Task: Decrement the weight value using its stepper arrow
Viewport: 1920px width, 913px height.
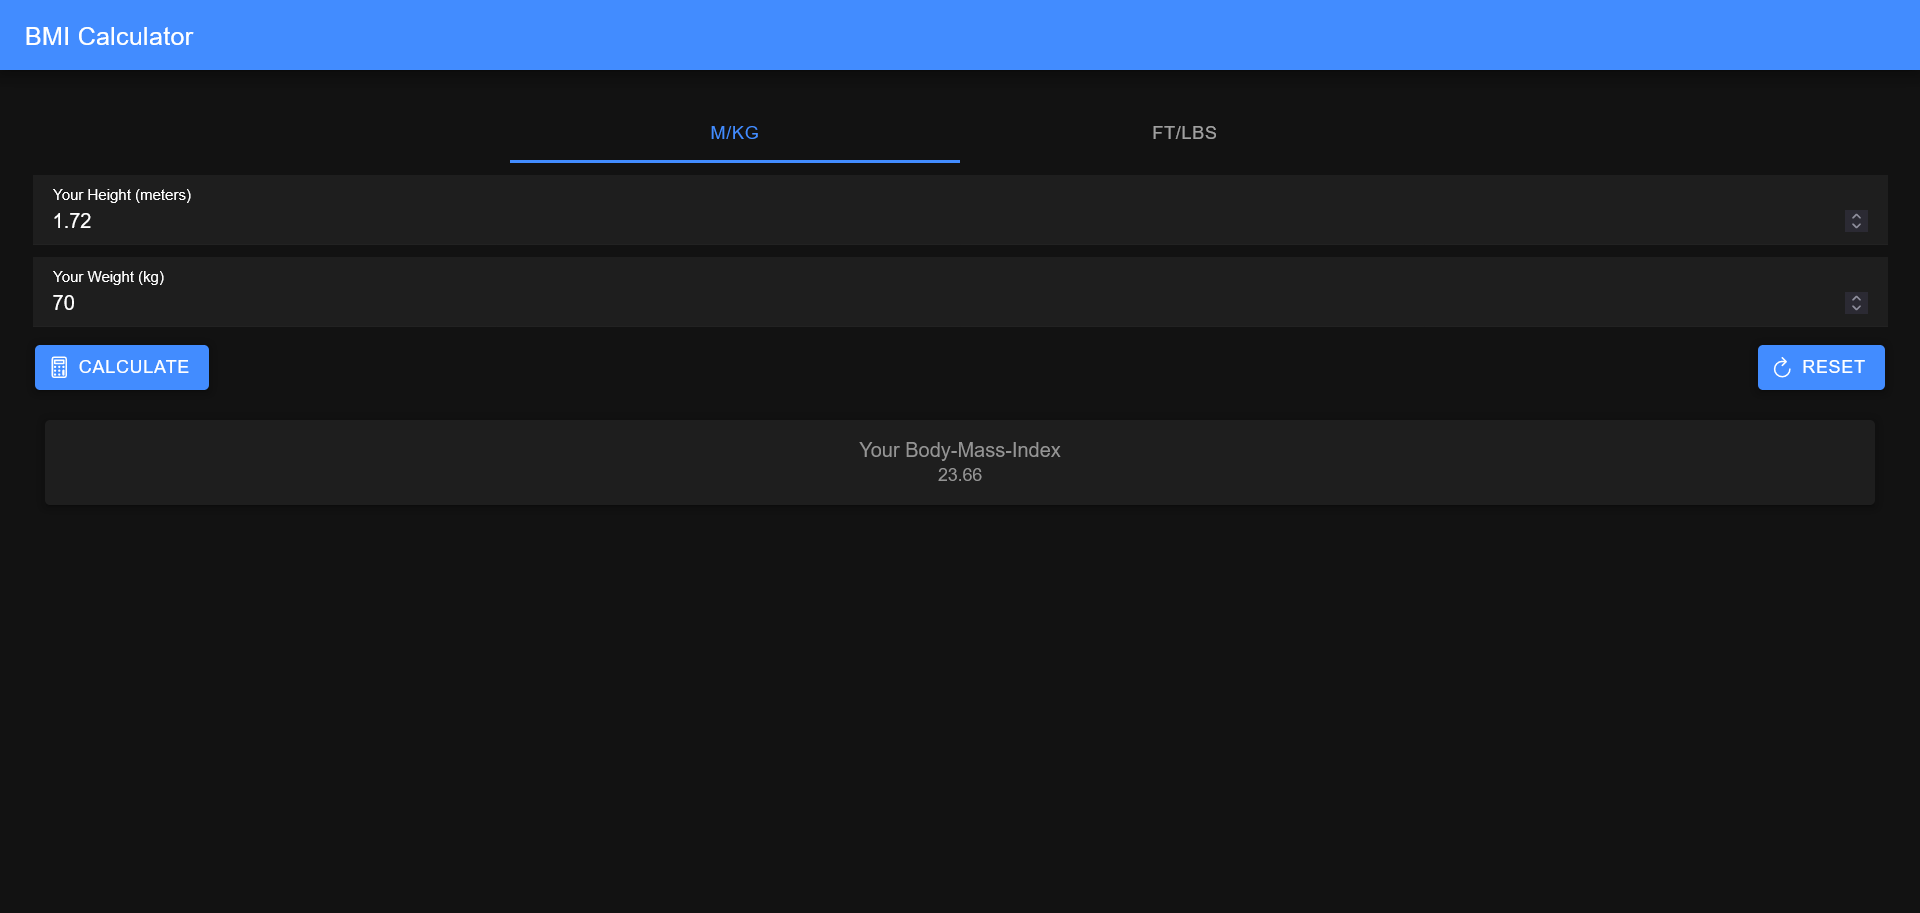Action: [1857, 308]
